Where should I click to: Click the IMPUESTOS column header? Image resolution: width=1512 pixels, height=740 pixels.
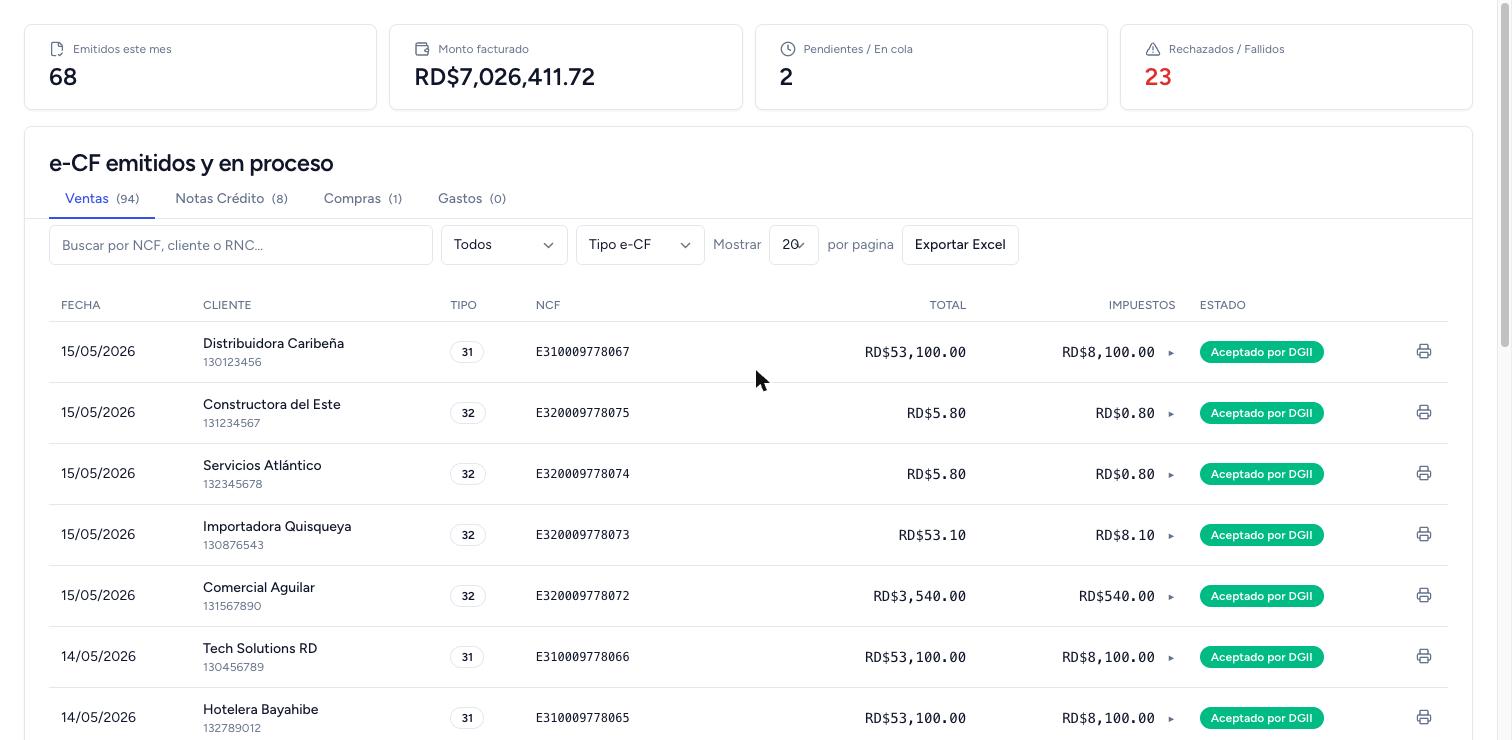tap(1142, 305)
